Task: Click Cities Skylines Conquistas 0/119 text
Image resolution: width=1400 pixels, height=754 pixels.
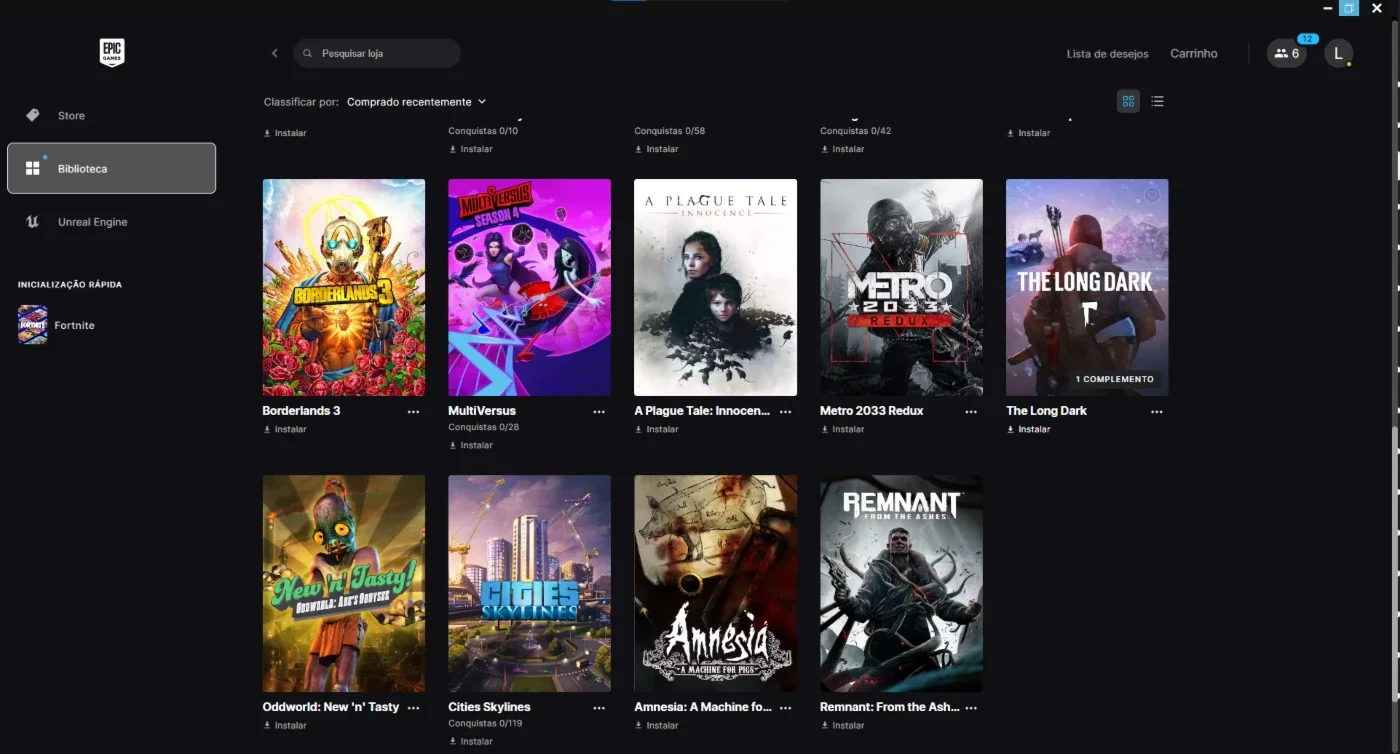Action: pyautogui.click(x=485, y=723)
